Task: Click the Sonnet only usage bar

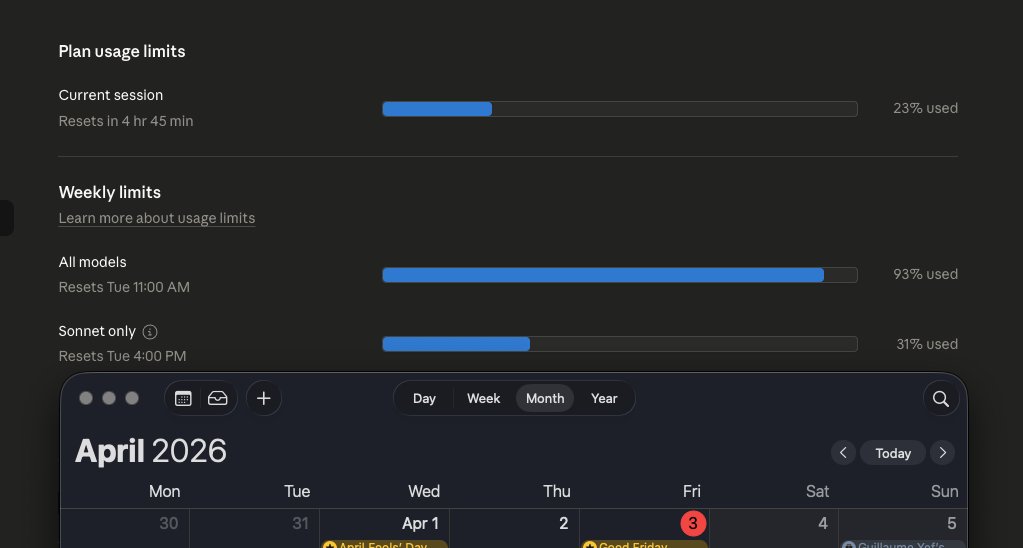Action: (x=620, y=344)
